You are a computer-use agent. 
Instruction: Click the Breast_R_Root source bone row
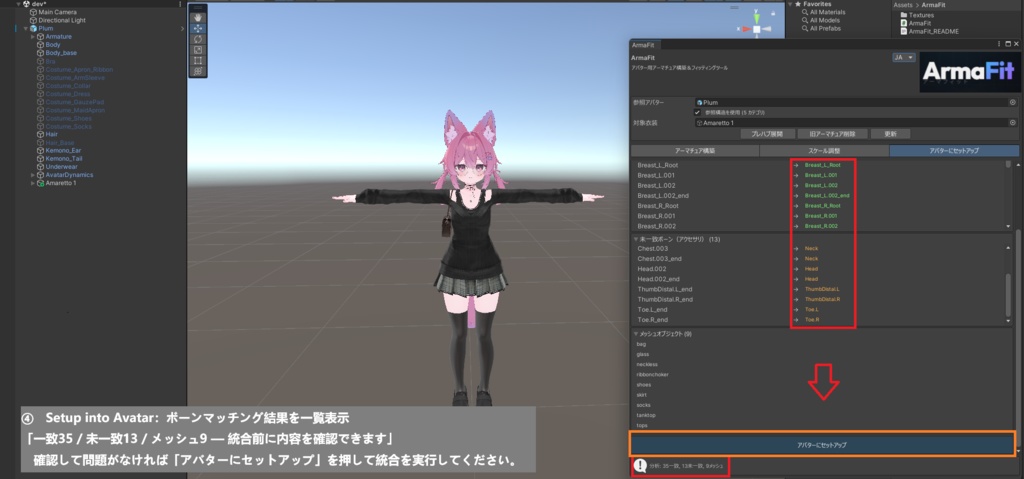point(658,206)
